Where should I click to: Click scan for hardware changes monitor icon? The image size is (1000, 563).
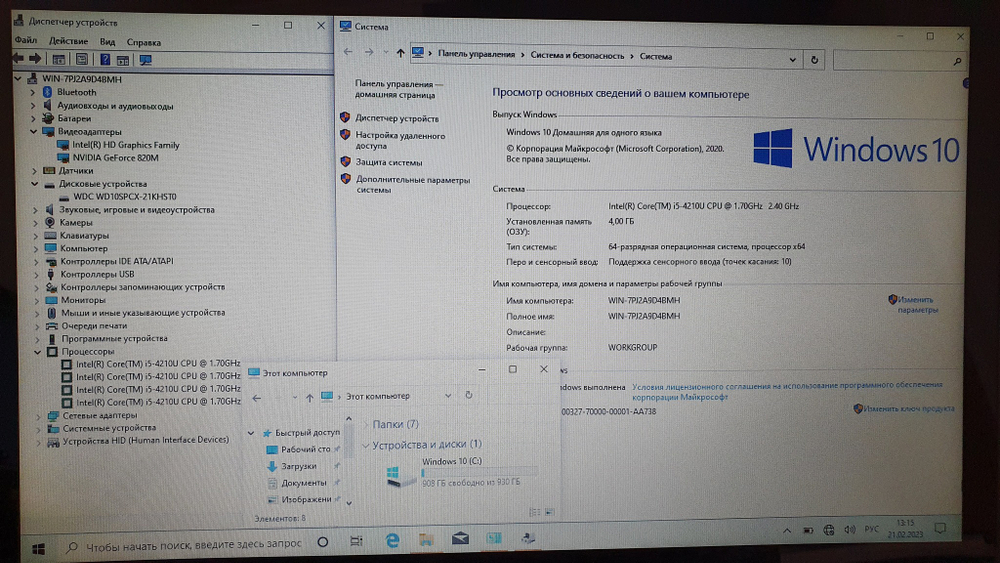pyautogui.click(x=145, y=60)
